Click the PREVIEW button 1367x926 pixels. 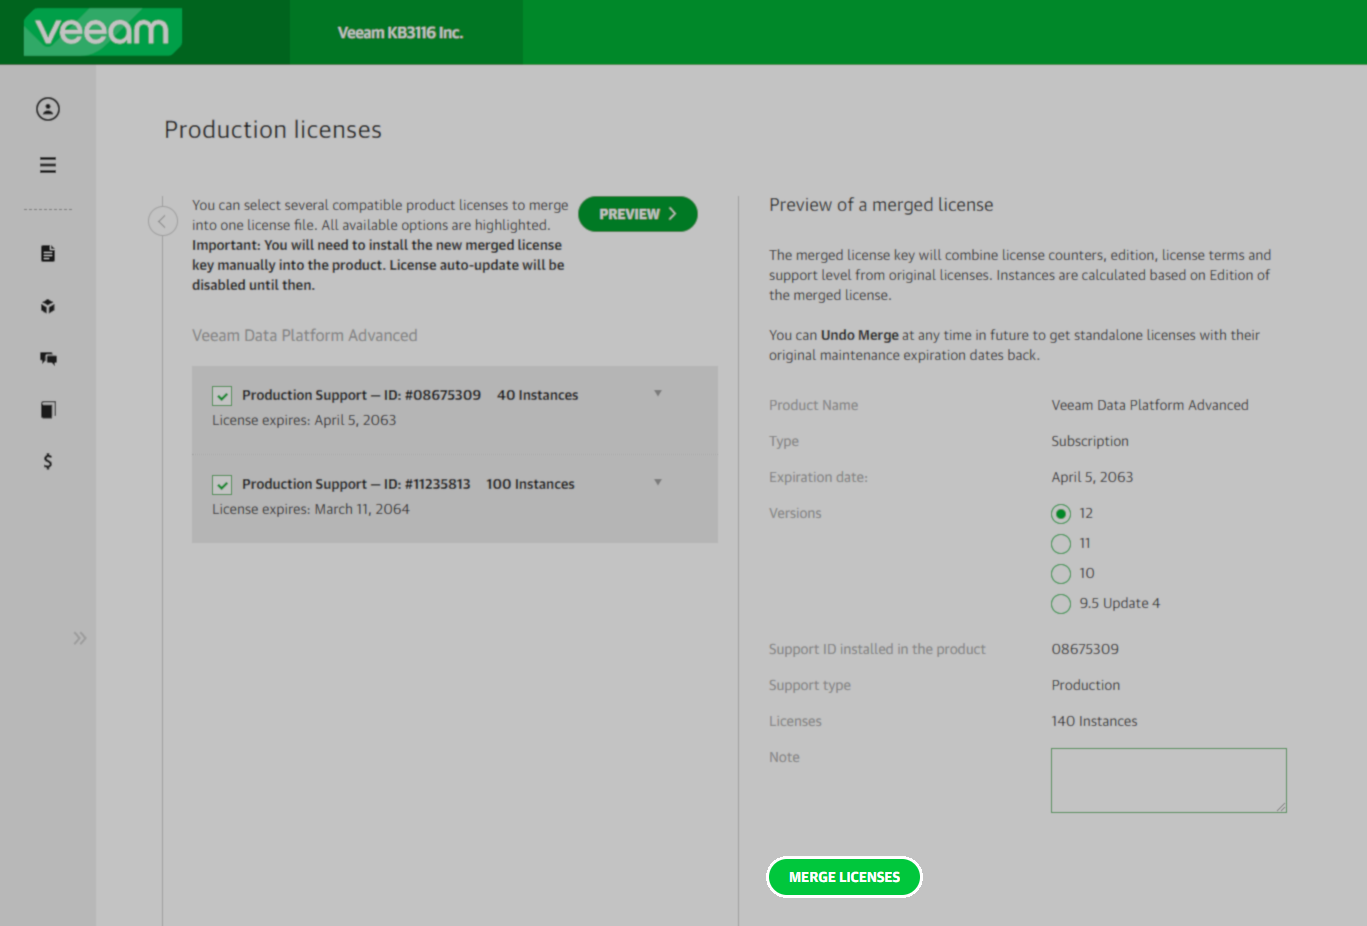[637, 213]
